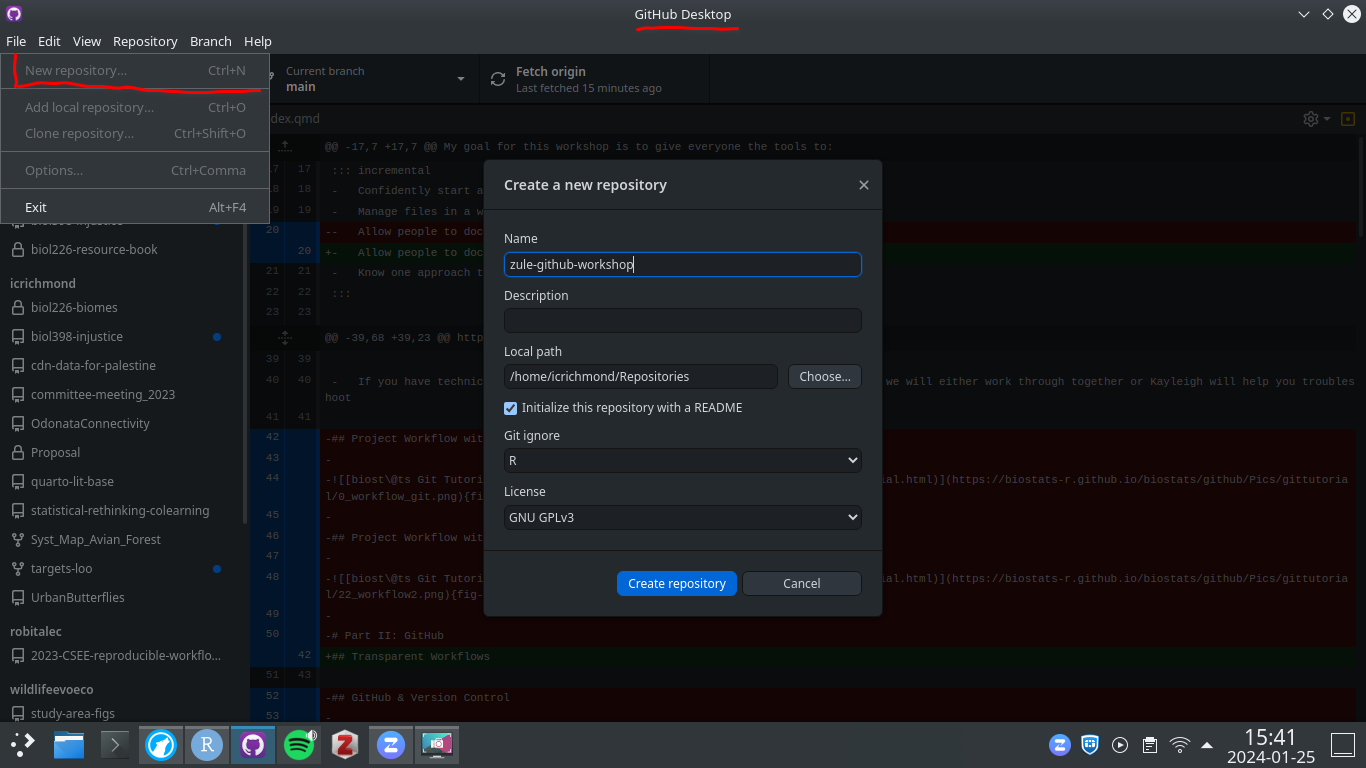
Task: Open the Repository menu
Action: click(x=145, y=41)
